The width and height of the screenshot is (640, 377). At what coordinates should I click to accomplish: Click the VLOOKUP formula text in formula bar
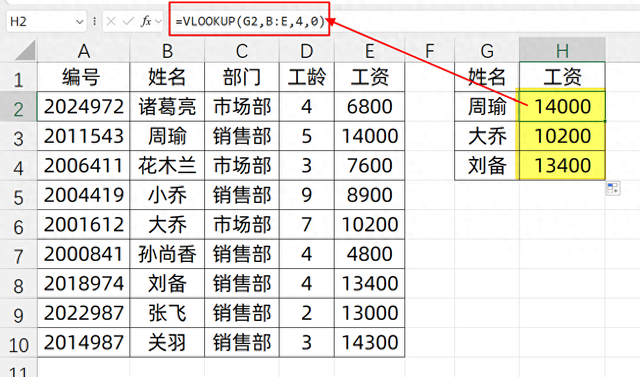[x=250, y=21]
